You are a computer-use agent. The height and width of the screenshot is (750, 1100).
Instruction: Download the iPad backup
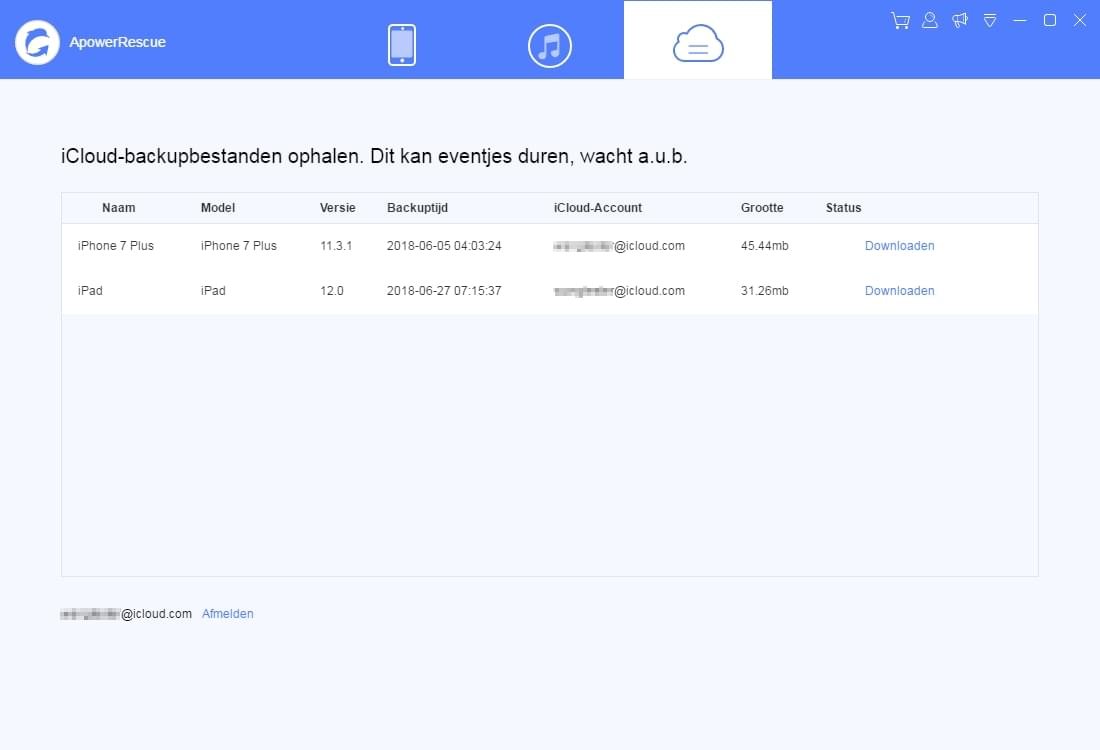899,290
